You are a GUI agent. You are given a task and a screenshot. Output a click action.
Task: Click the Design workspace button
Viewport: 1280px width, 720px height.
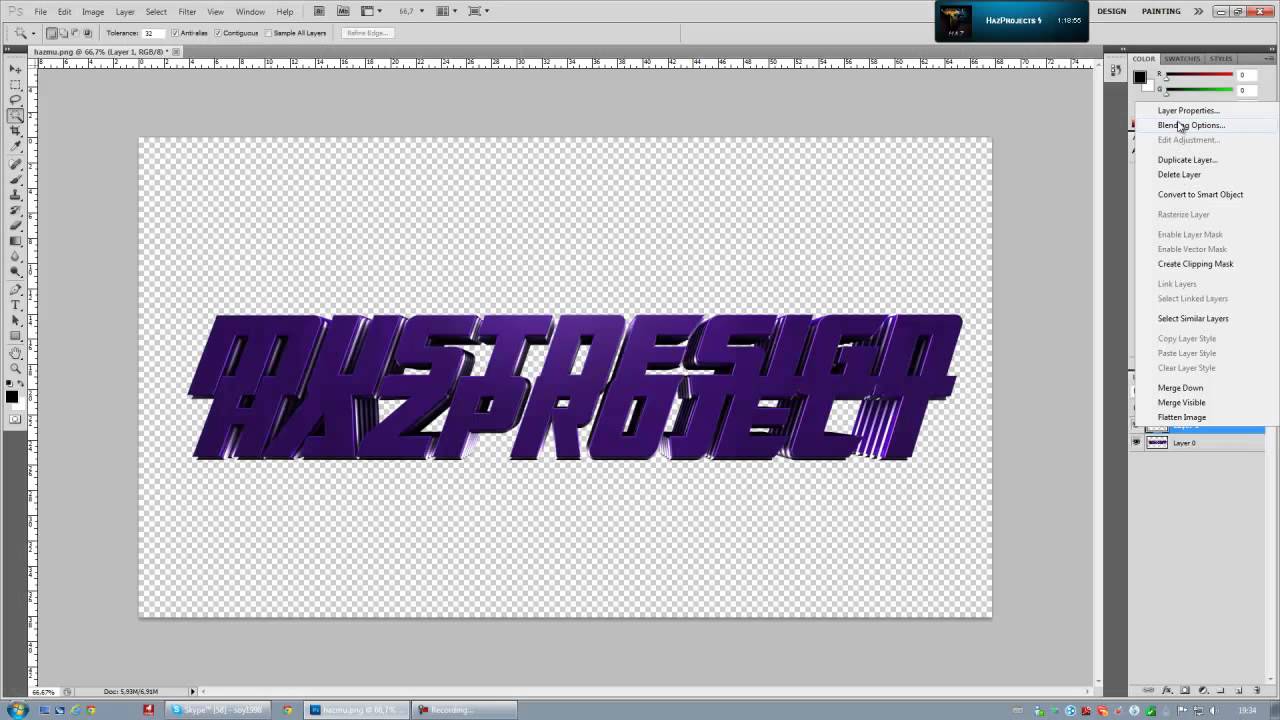pos(1111,11)
